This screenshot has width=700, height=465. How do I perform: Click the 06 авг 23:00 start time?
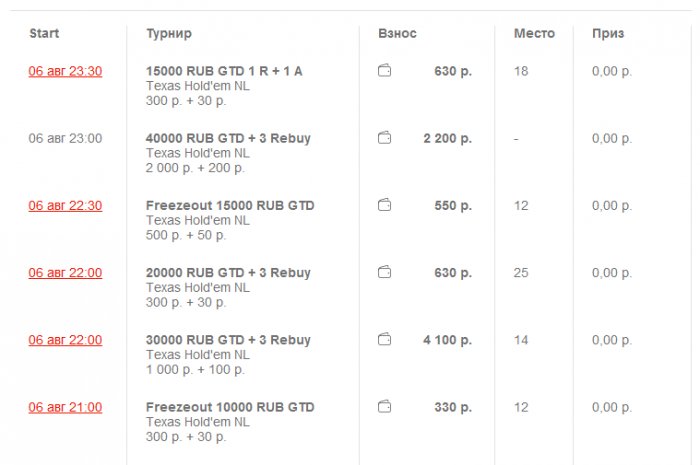[65, 138]
